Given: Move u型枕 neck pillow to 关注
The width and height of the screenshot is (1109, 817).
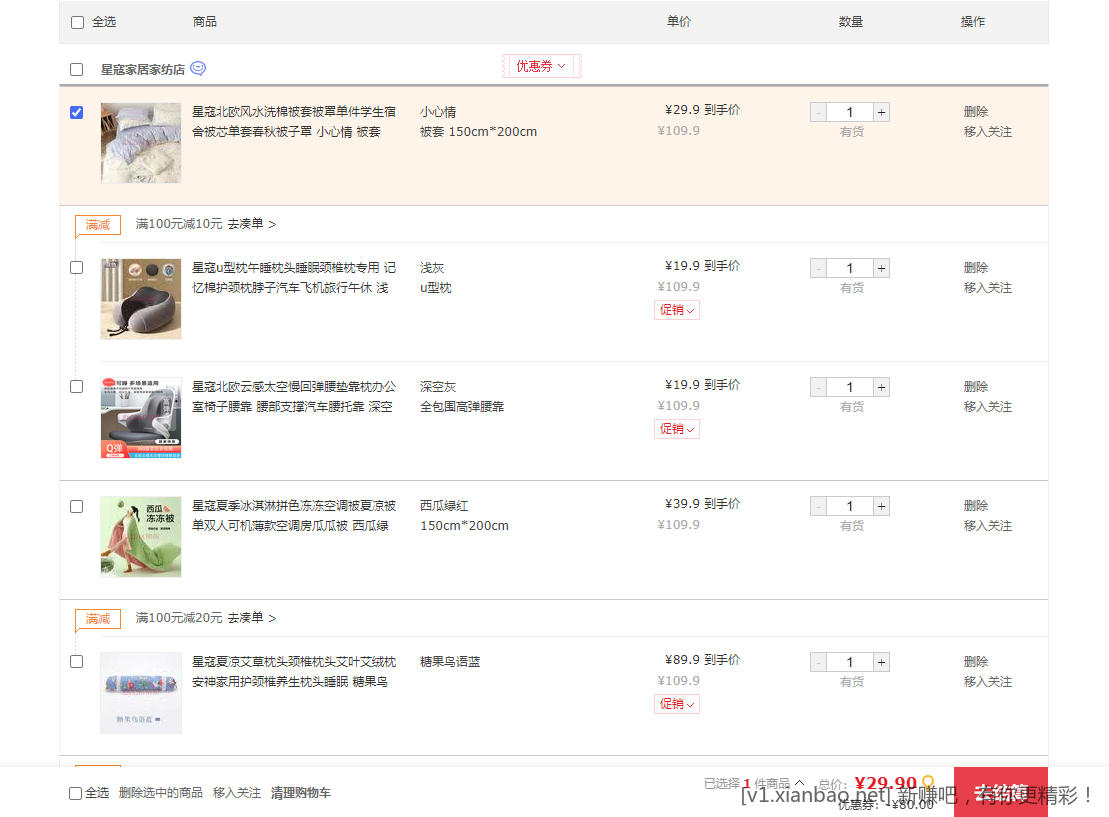Looking at the screenshot, I should (x=987, y=287).
